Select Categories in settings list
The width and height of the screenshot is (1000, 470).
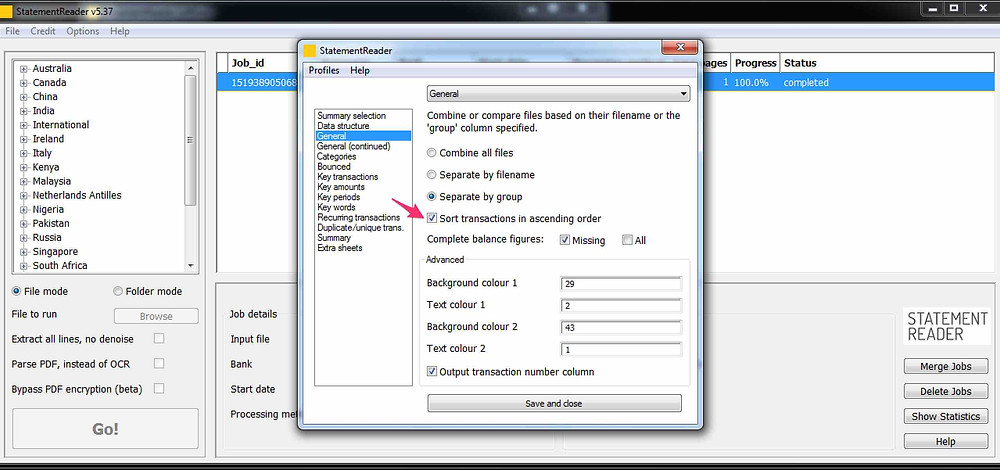click(x=336, y=156)
